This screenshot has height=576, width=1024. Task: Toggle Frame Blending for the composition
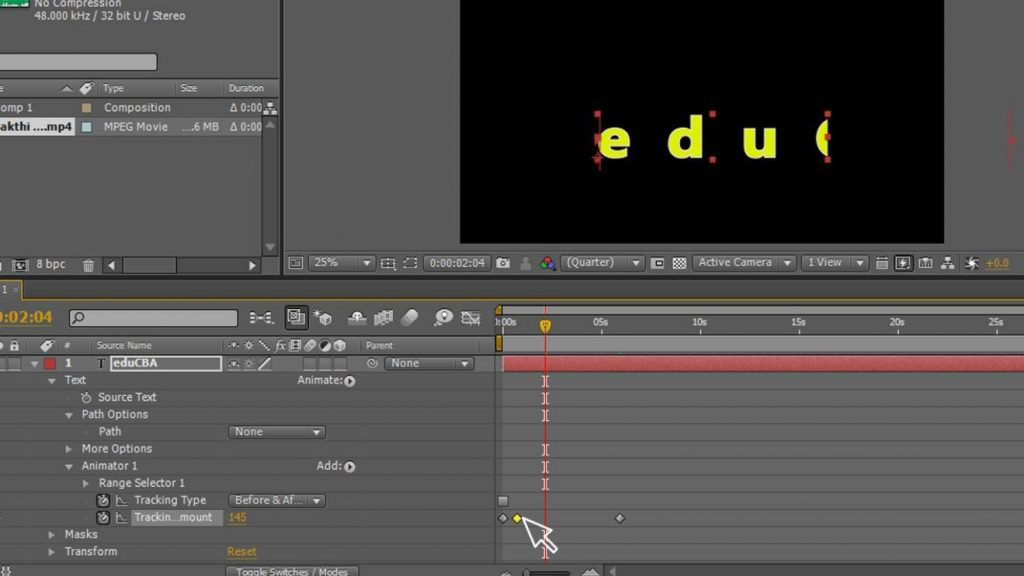tap(296, 318)
